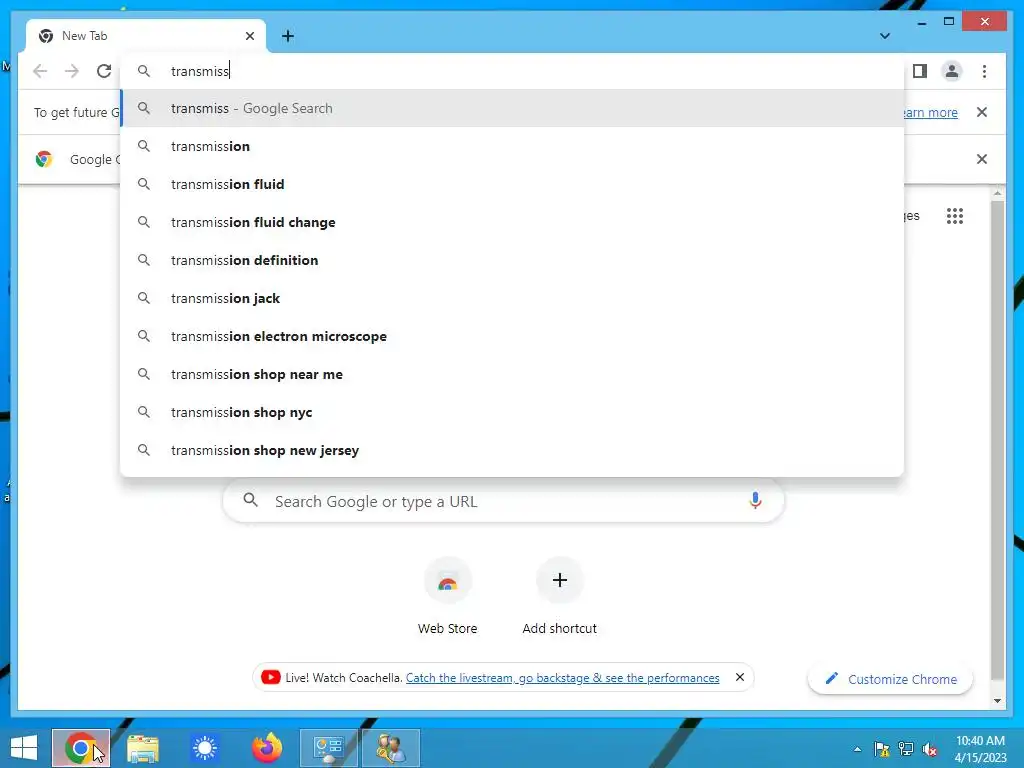Screen dimensions: 1024x768
Task: Open the Google apps grid
Action: click(x=955, y=216)
